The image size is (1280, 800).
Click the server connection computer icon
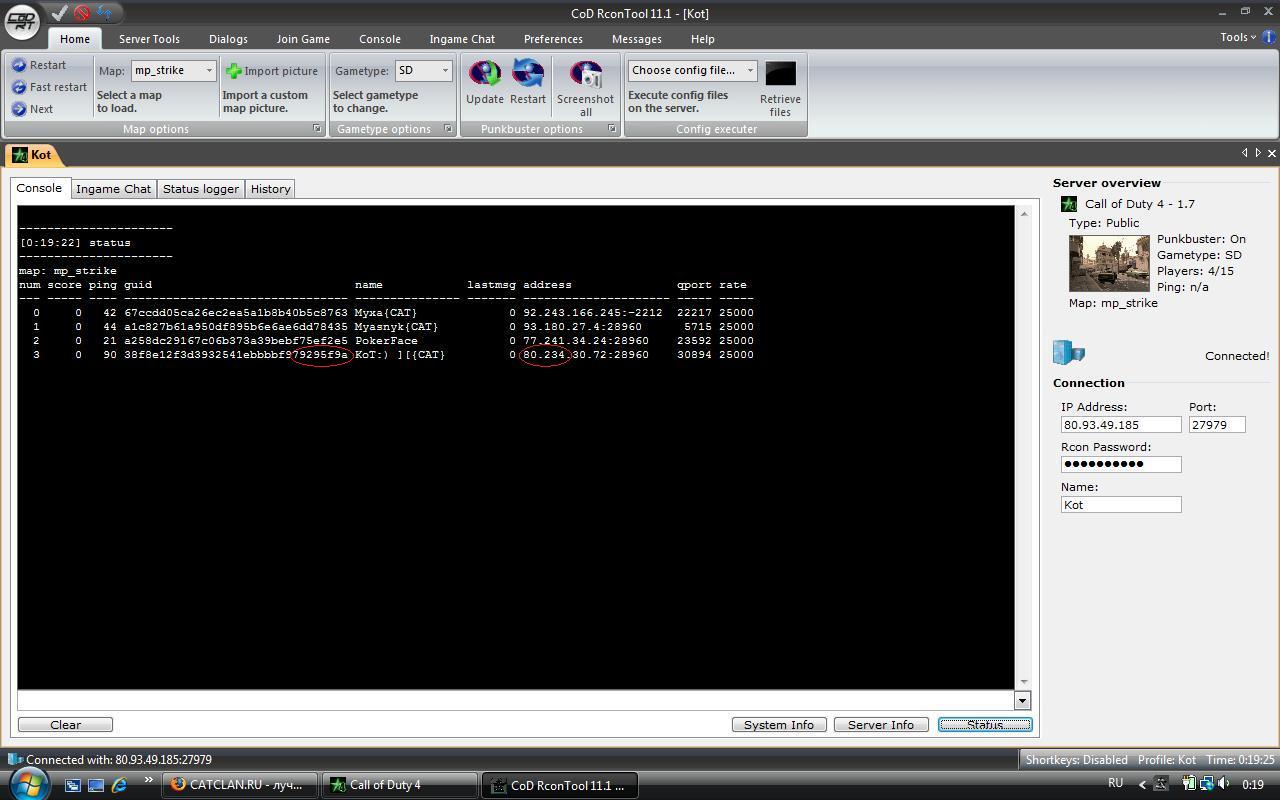[1068, 353]
